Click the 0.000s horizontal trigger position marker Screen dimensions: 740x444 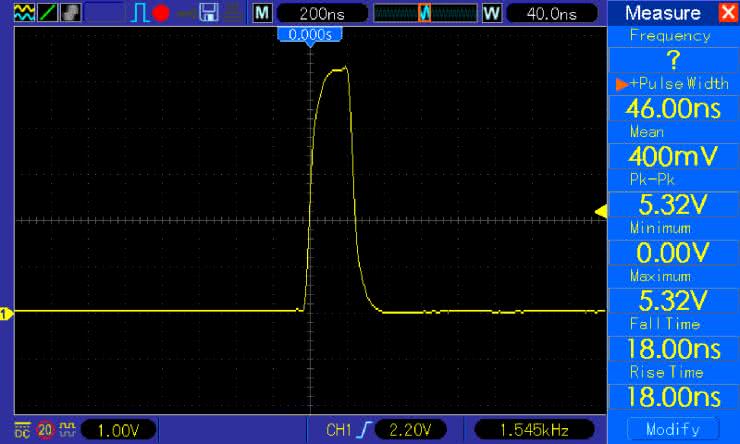[x=311, y=35]
